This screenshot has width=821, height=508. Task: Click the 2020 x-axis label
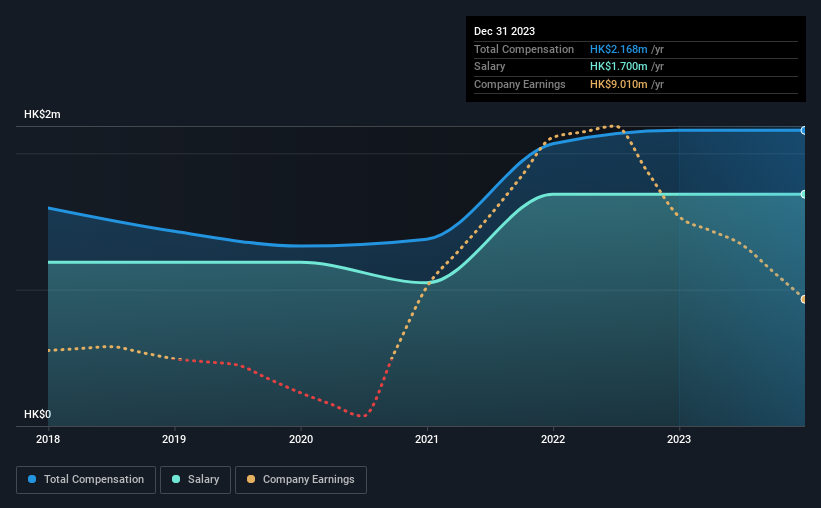tap(301, 439)
